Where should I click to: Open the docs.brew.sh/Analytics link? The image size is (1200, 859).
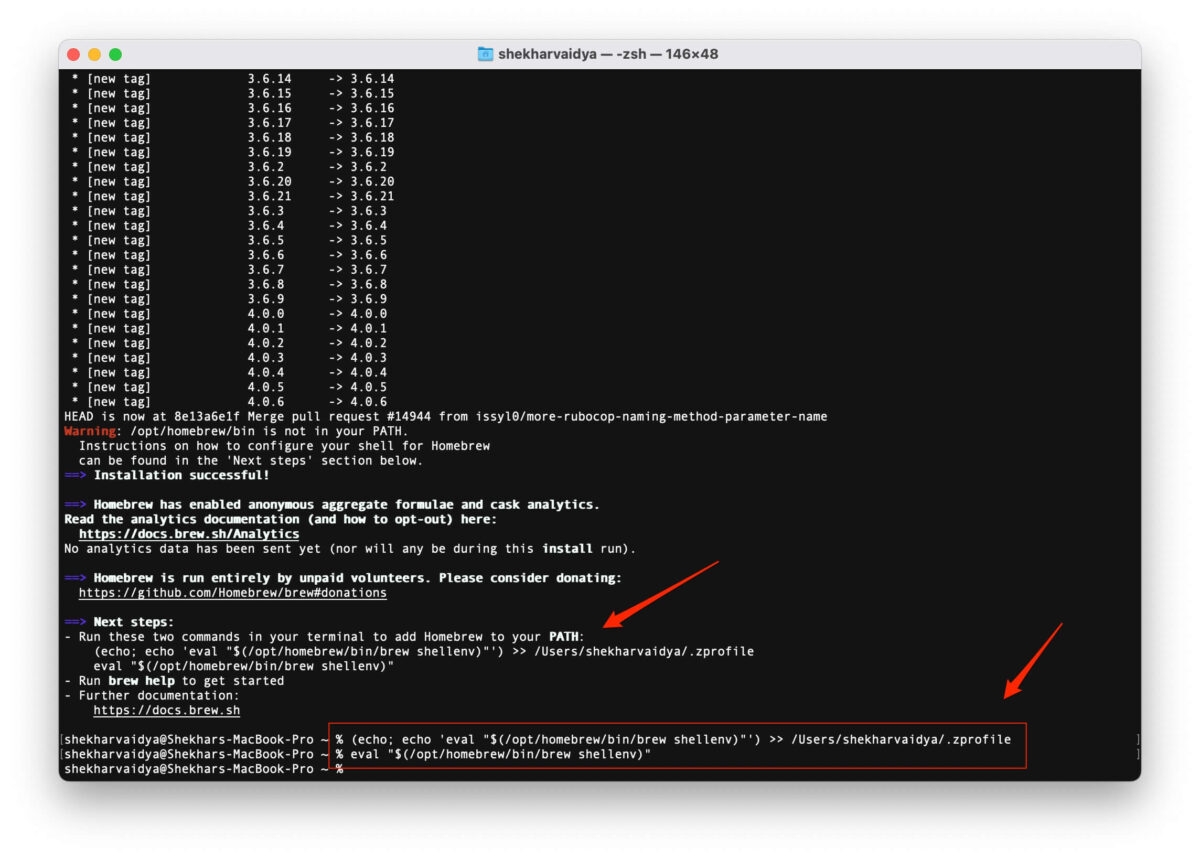(188, 534)
